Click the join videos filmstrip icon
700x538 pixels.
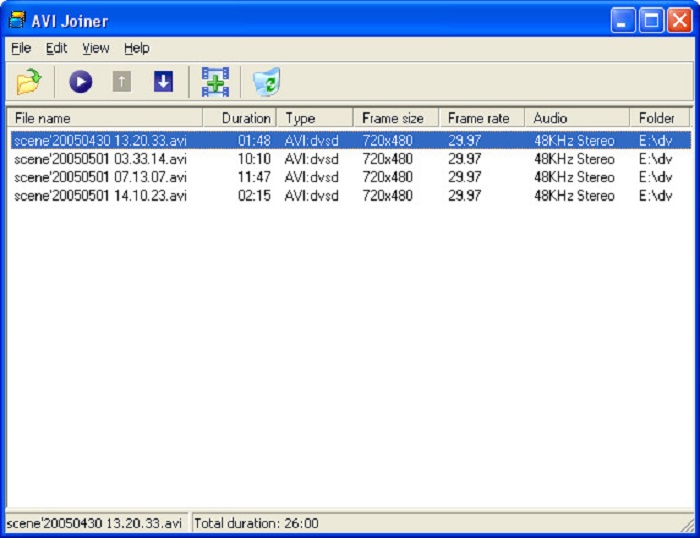tap(215, 82)
